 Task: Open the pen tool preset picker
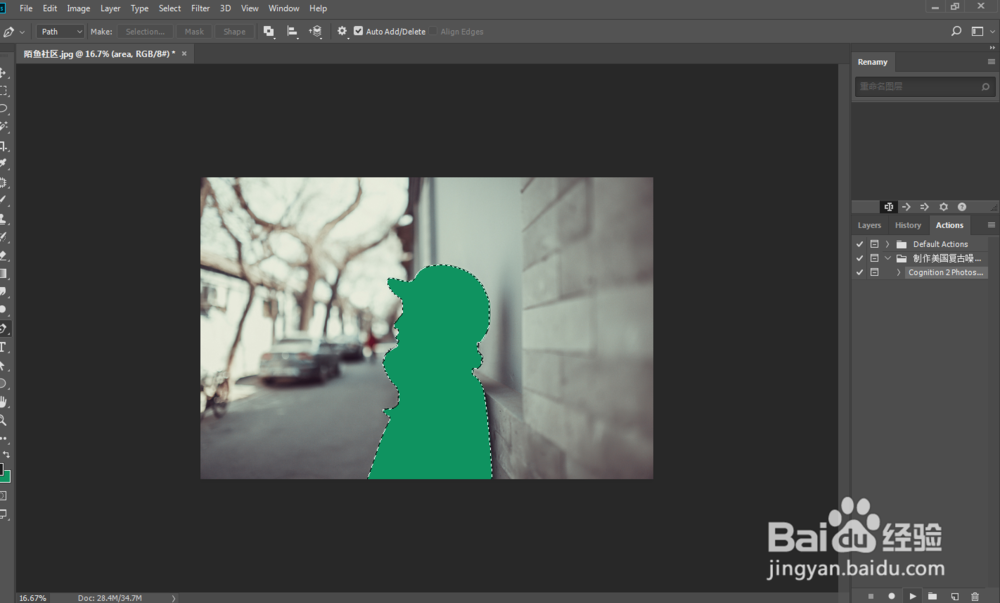(x=22, y=32)
